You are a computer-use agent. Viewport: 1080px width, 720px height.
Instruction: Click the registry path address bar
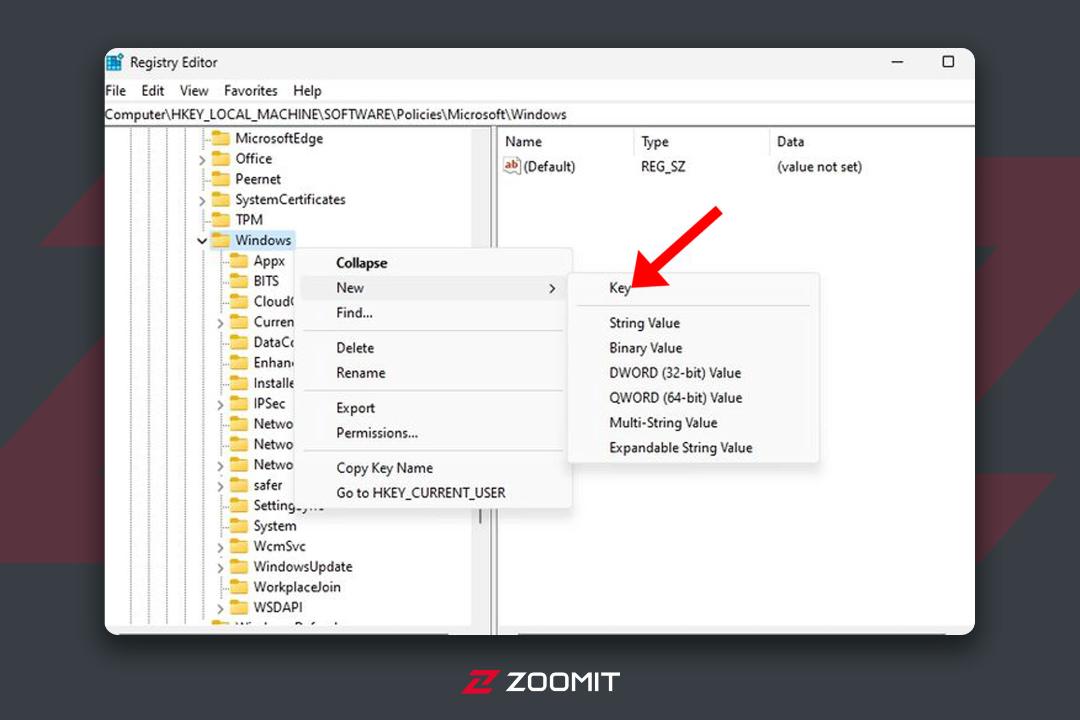click(539, 114)
